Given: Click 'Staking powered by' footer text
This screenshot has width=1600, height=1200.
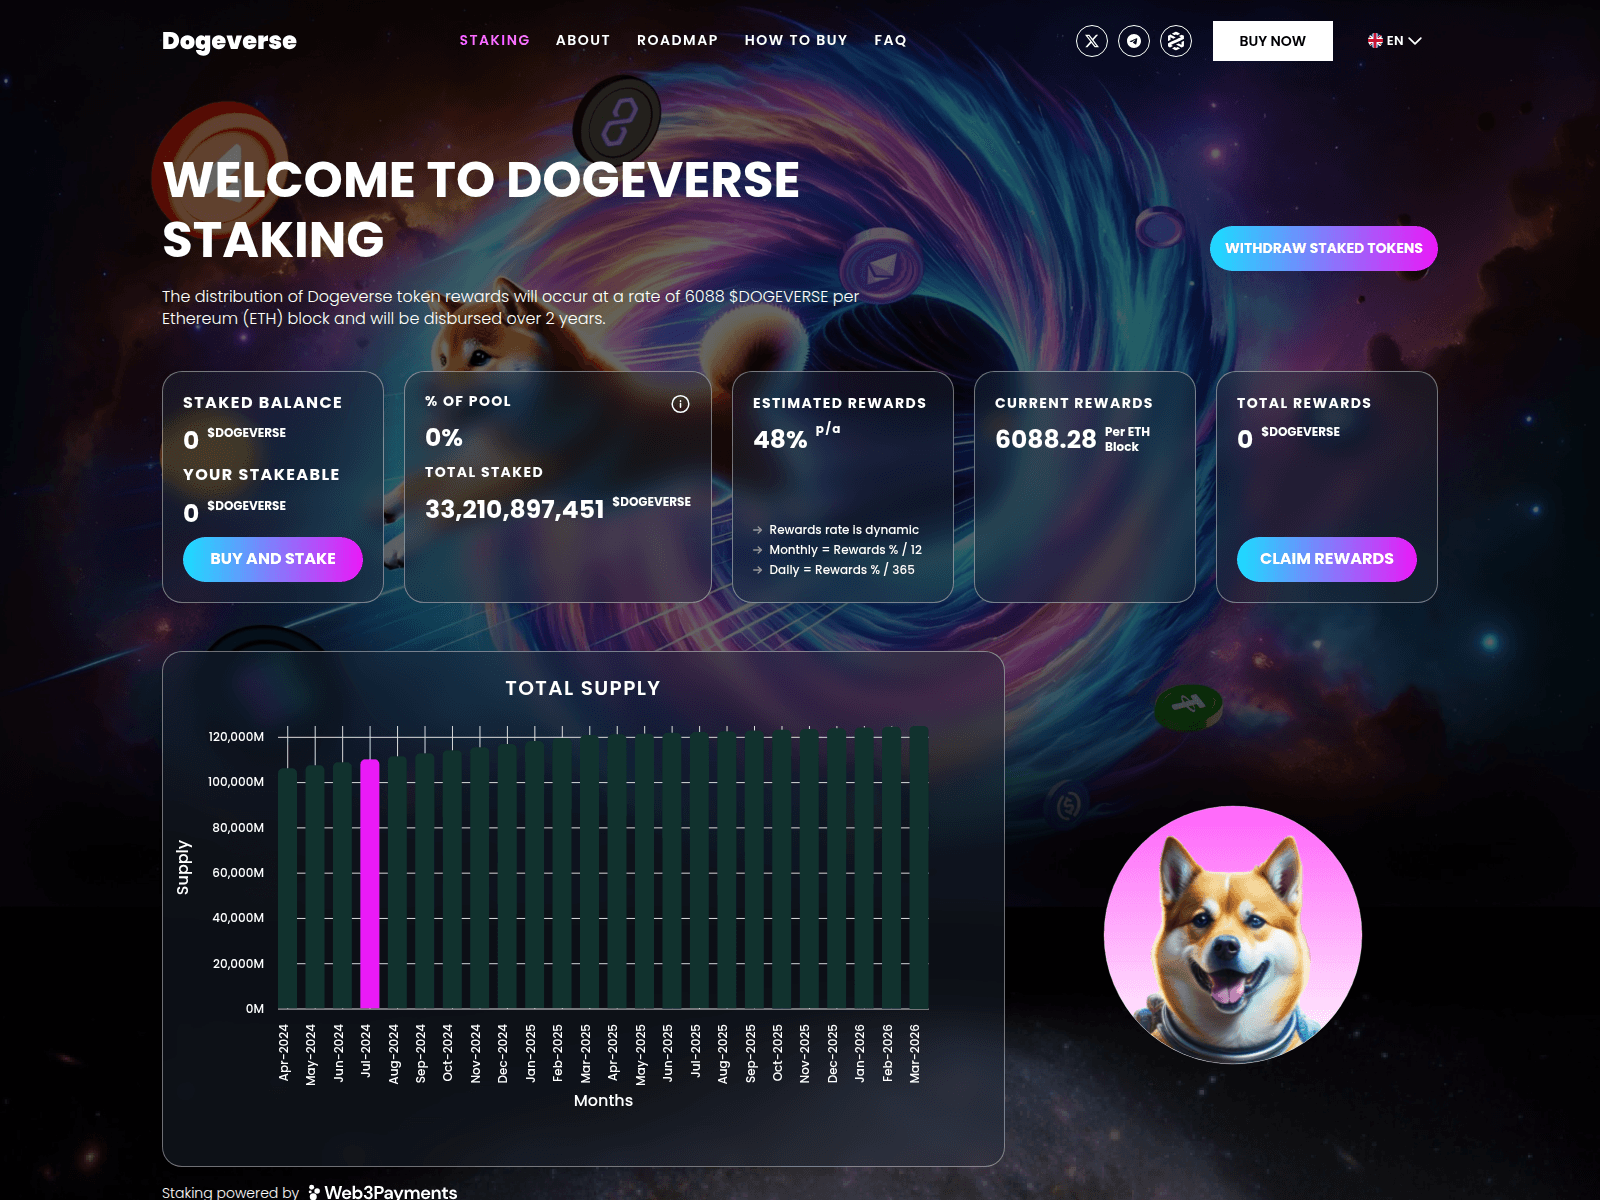Looking at the screenshot, I should click(230, 1192).
